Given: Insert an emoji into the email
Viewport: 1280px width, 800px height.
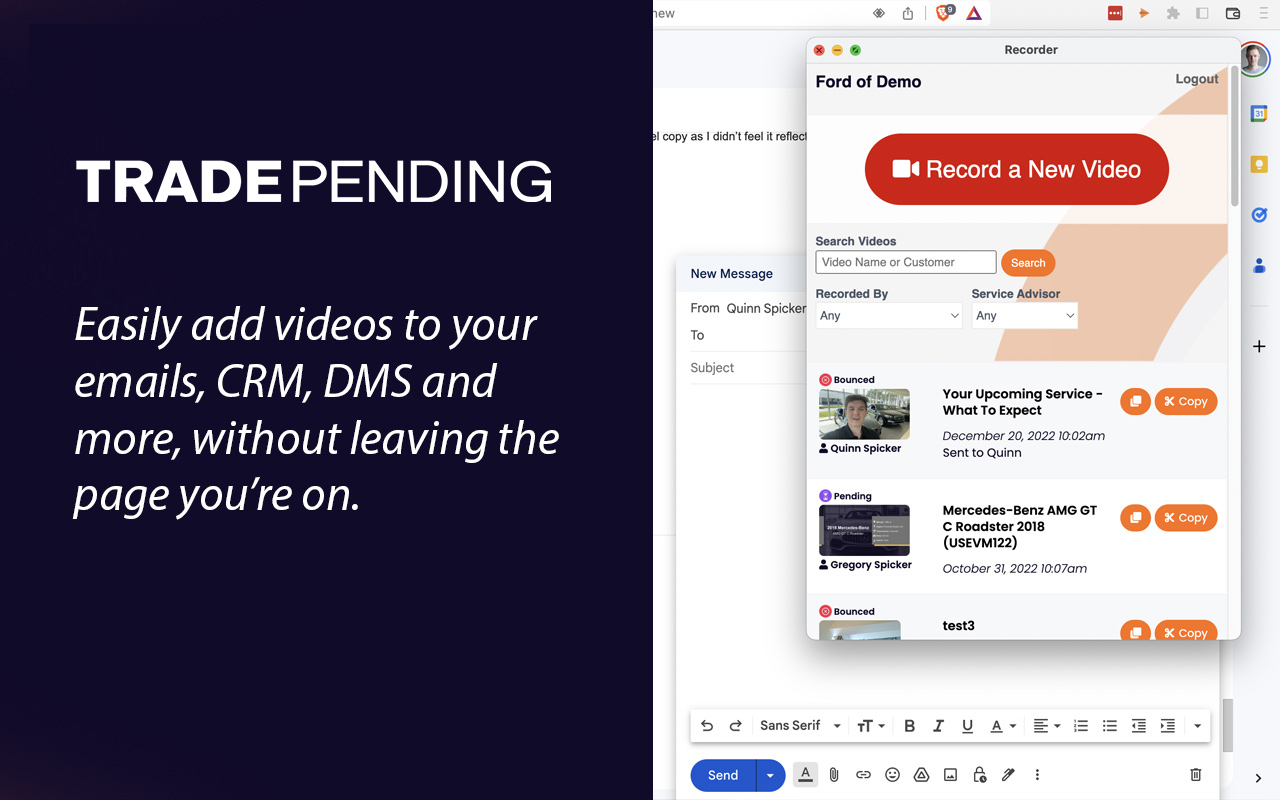Looking at the screenshot, I should pyautogui.click(x=892, y=774).
